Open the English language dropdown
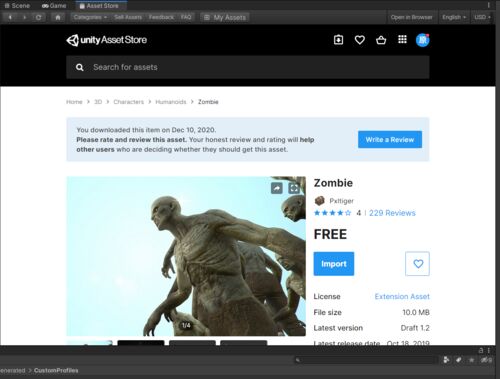Screen dimensions: 500x379 coord(454,17)
